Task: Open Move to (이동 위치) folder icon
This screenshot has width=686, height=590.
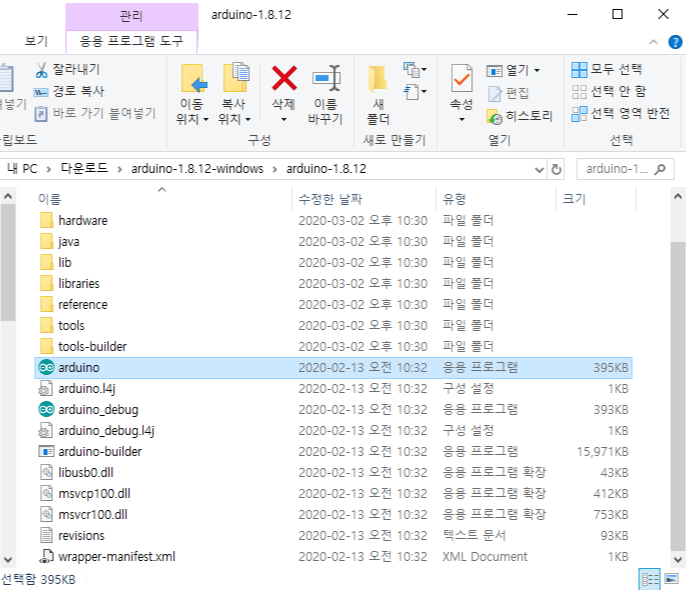Action: 193,79
